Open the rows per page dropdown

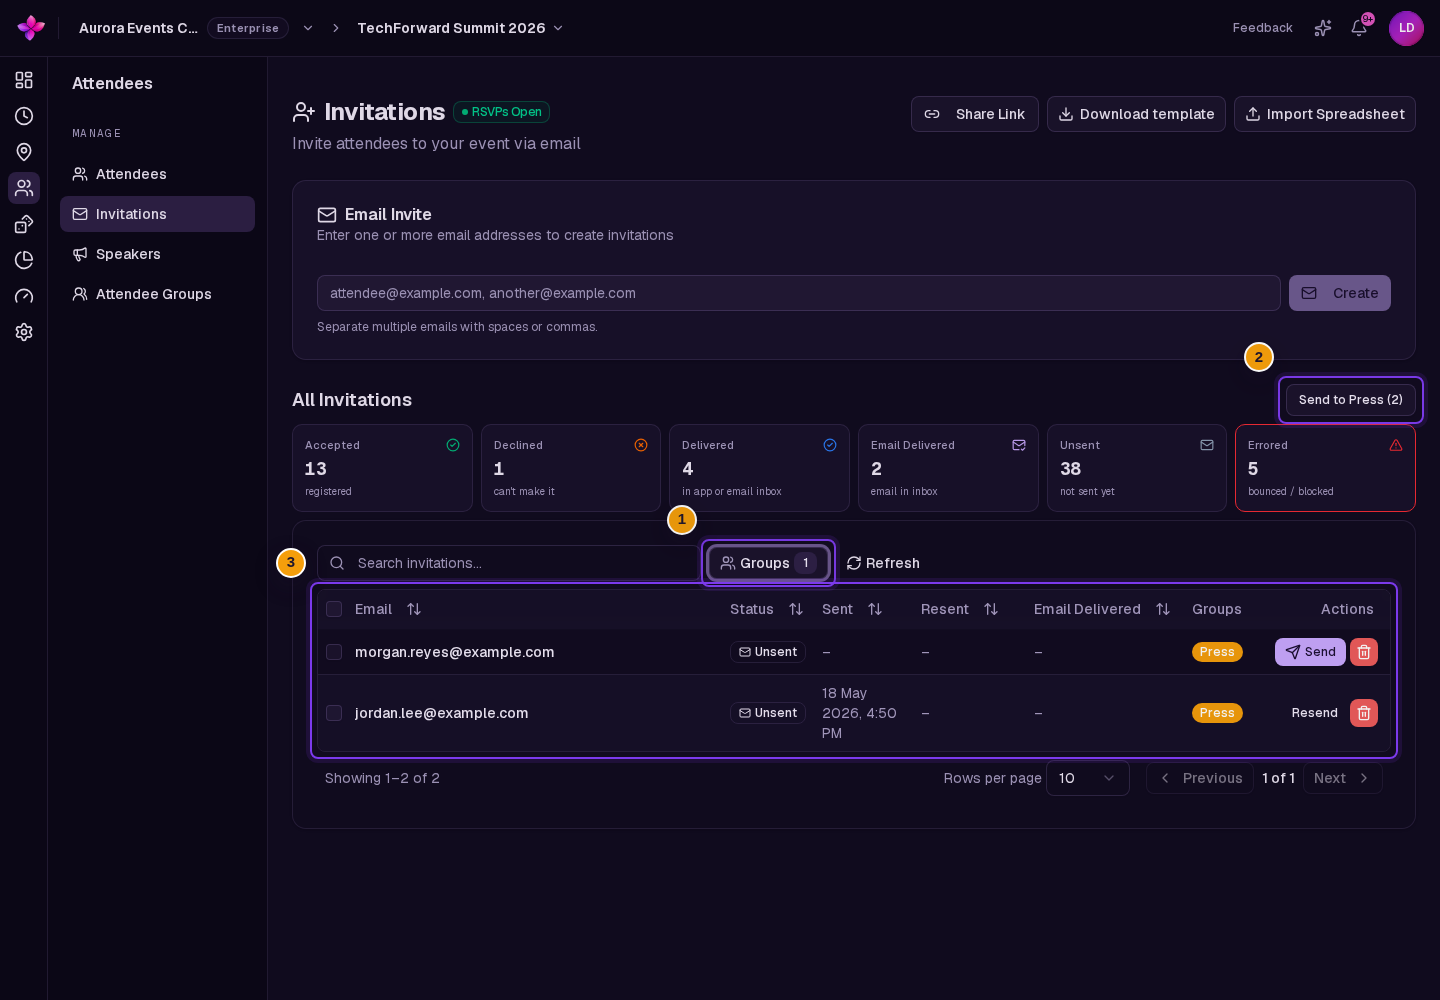(1088, 778)
